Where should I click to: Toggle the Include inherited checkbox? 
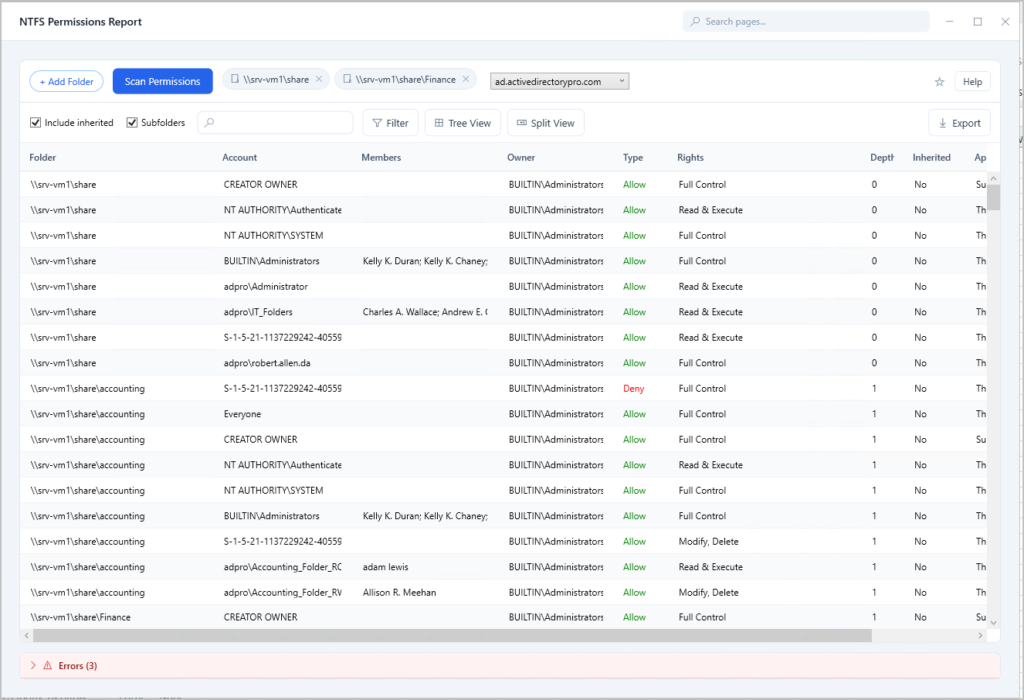[x=35, y=122]
